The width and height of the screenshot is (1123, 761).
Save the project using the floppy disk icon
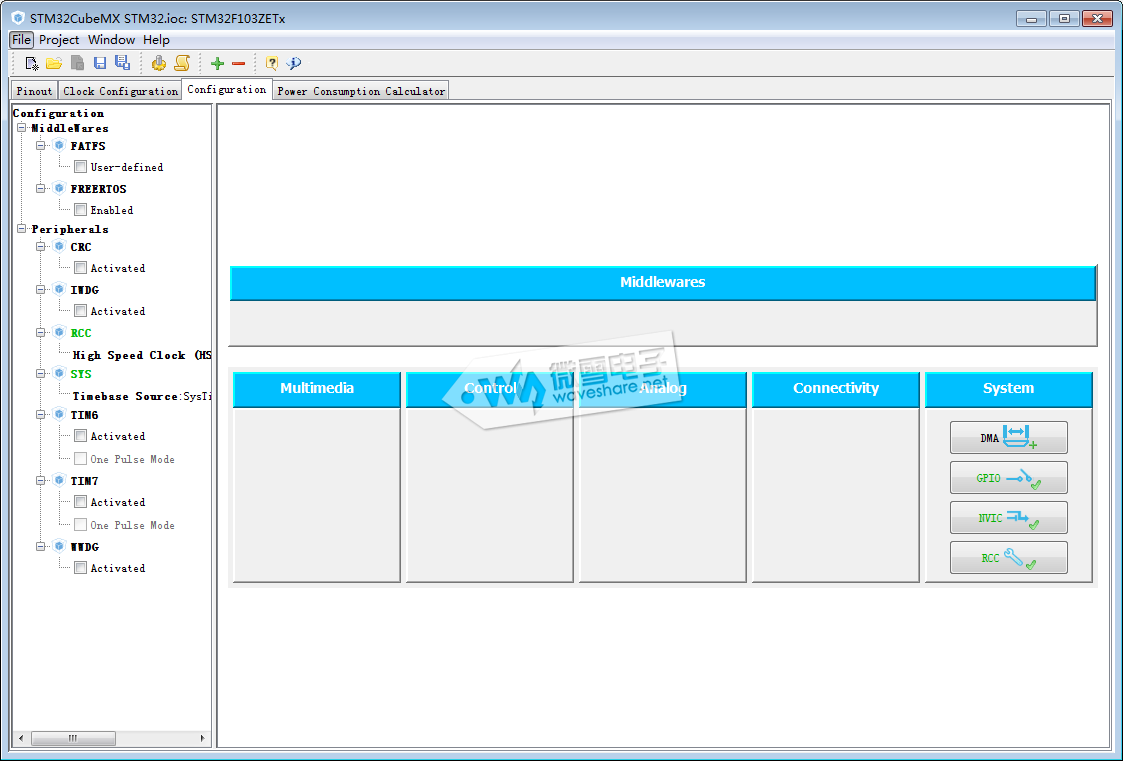coord(100,64)
